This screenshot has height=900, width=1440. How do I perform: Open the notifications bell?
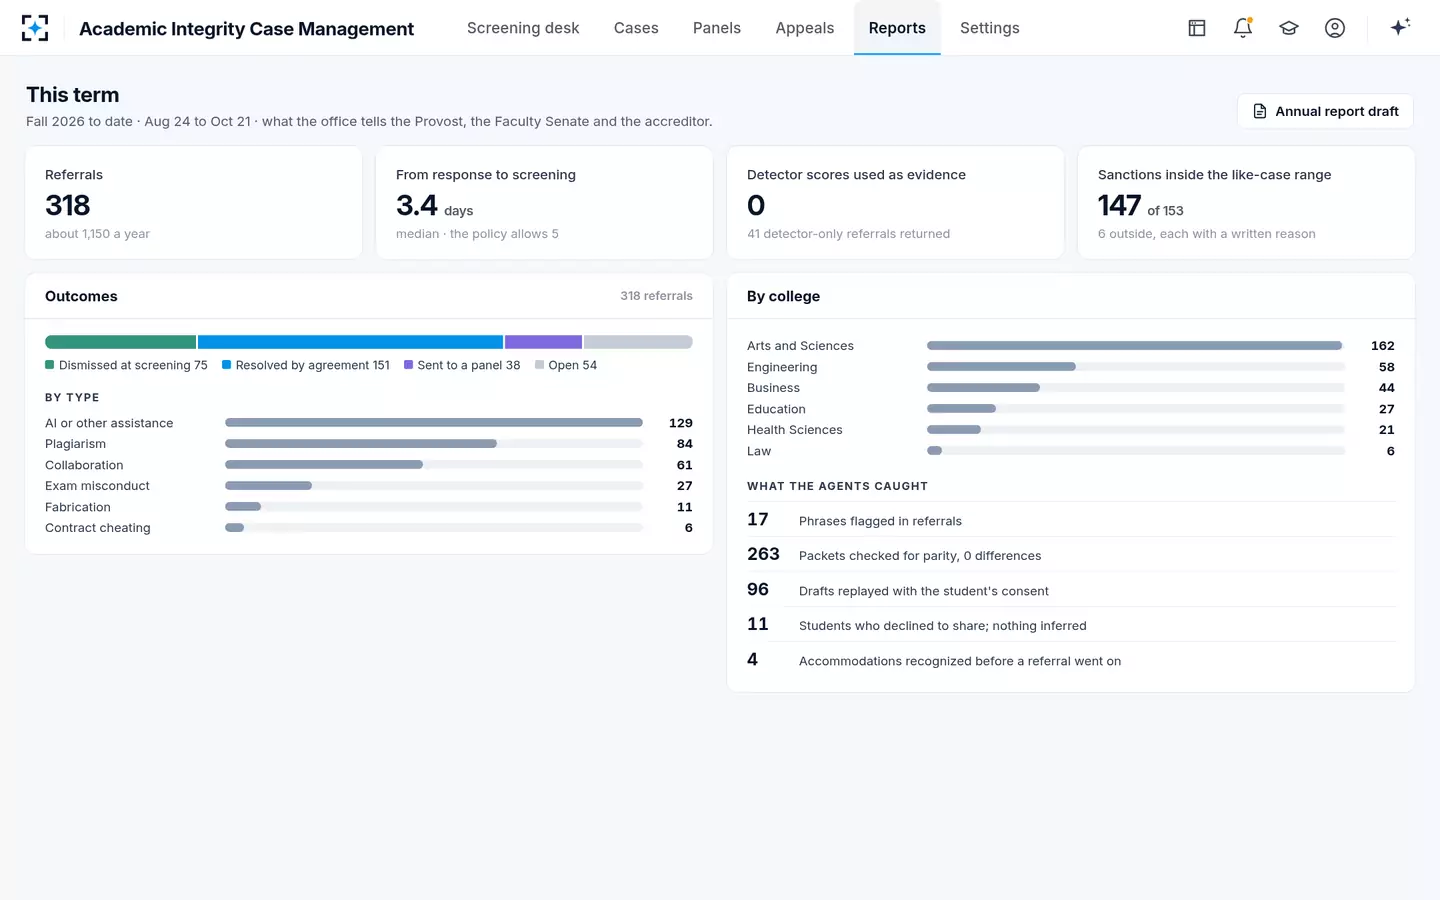pyautogui.click(x=1243, y=28)
